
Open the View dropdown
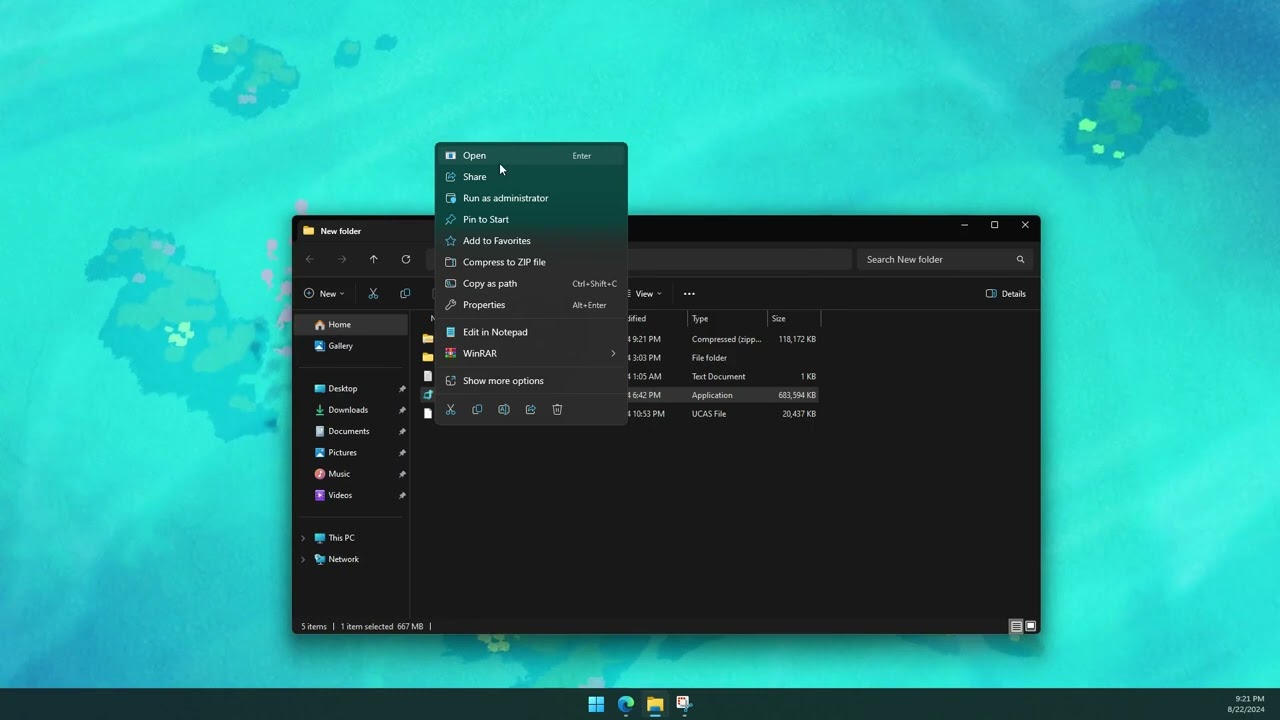point(646,294)
